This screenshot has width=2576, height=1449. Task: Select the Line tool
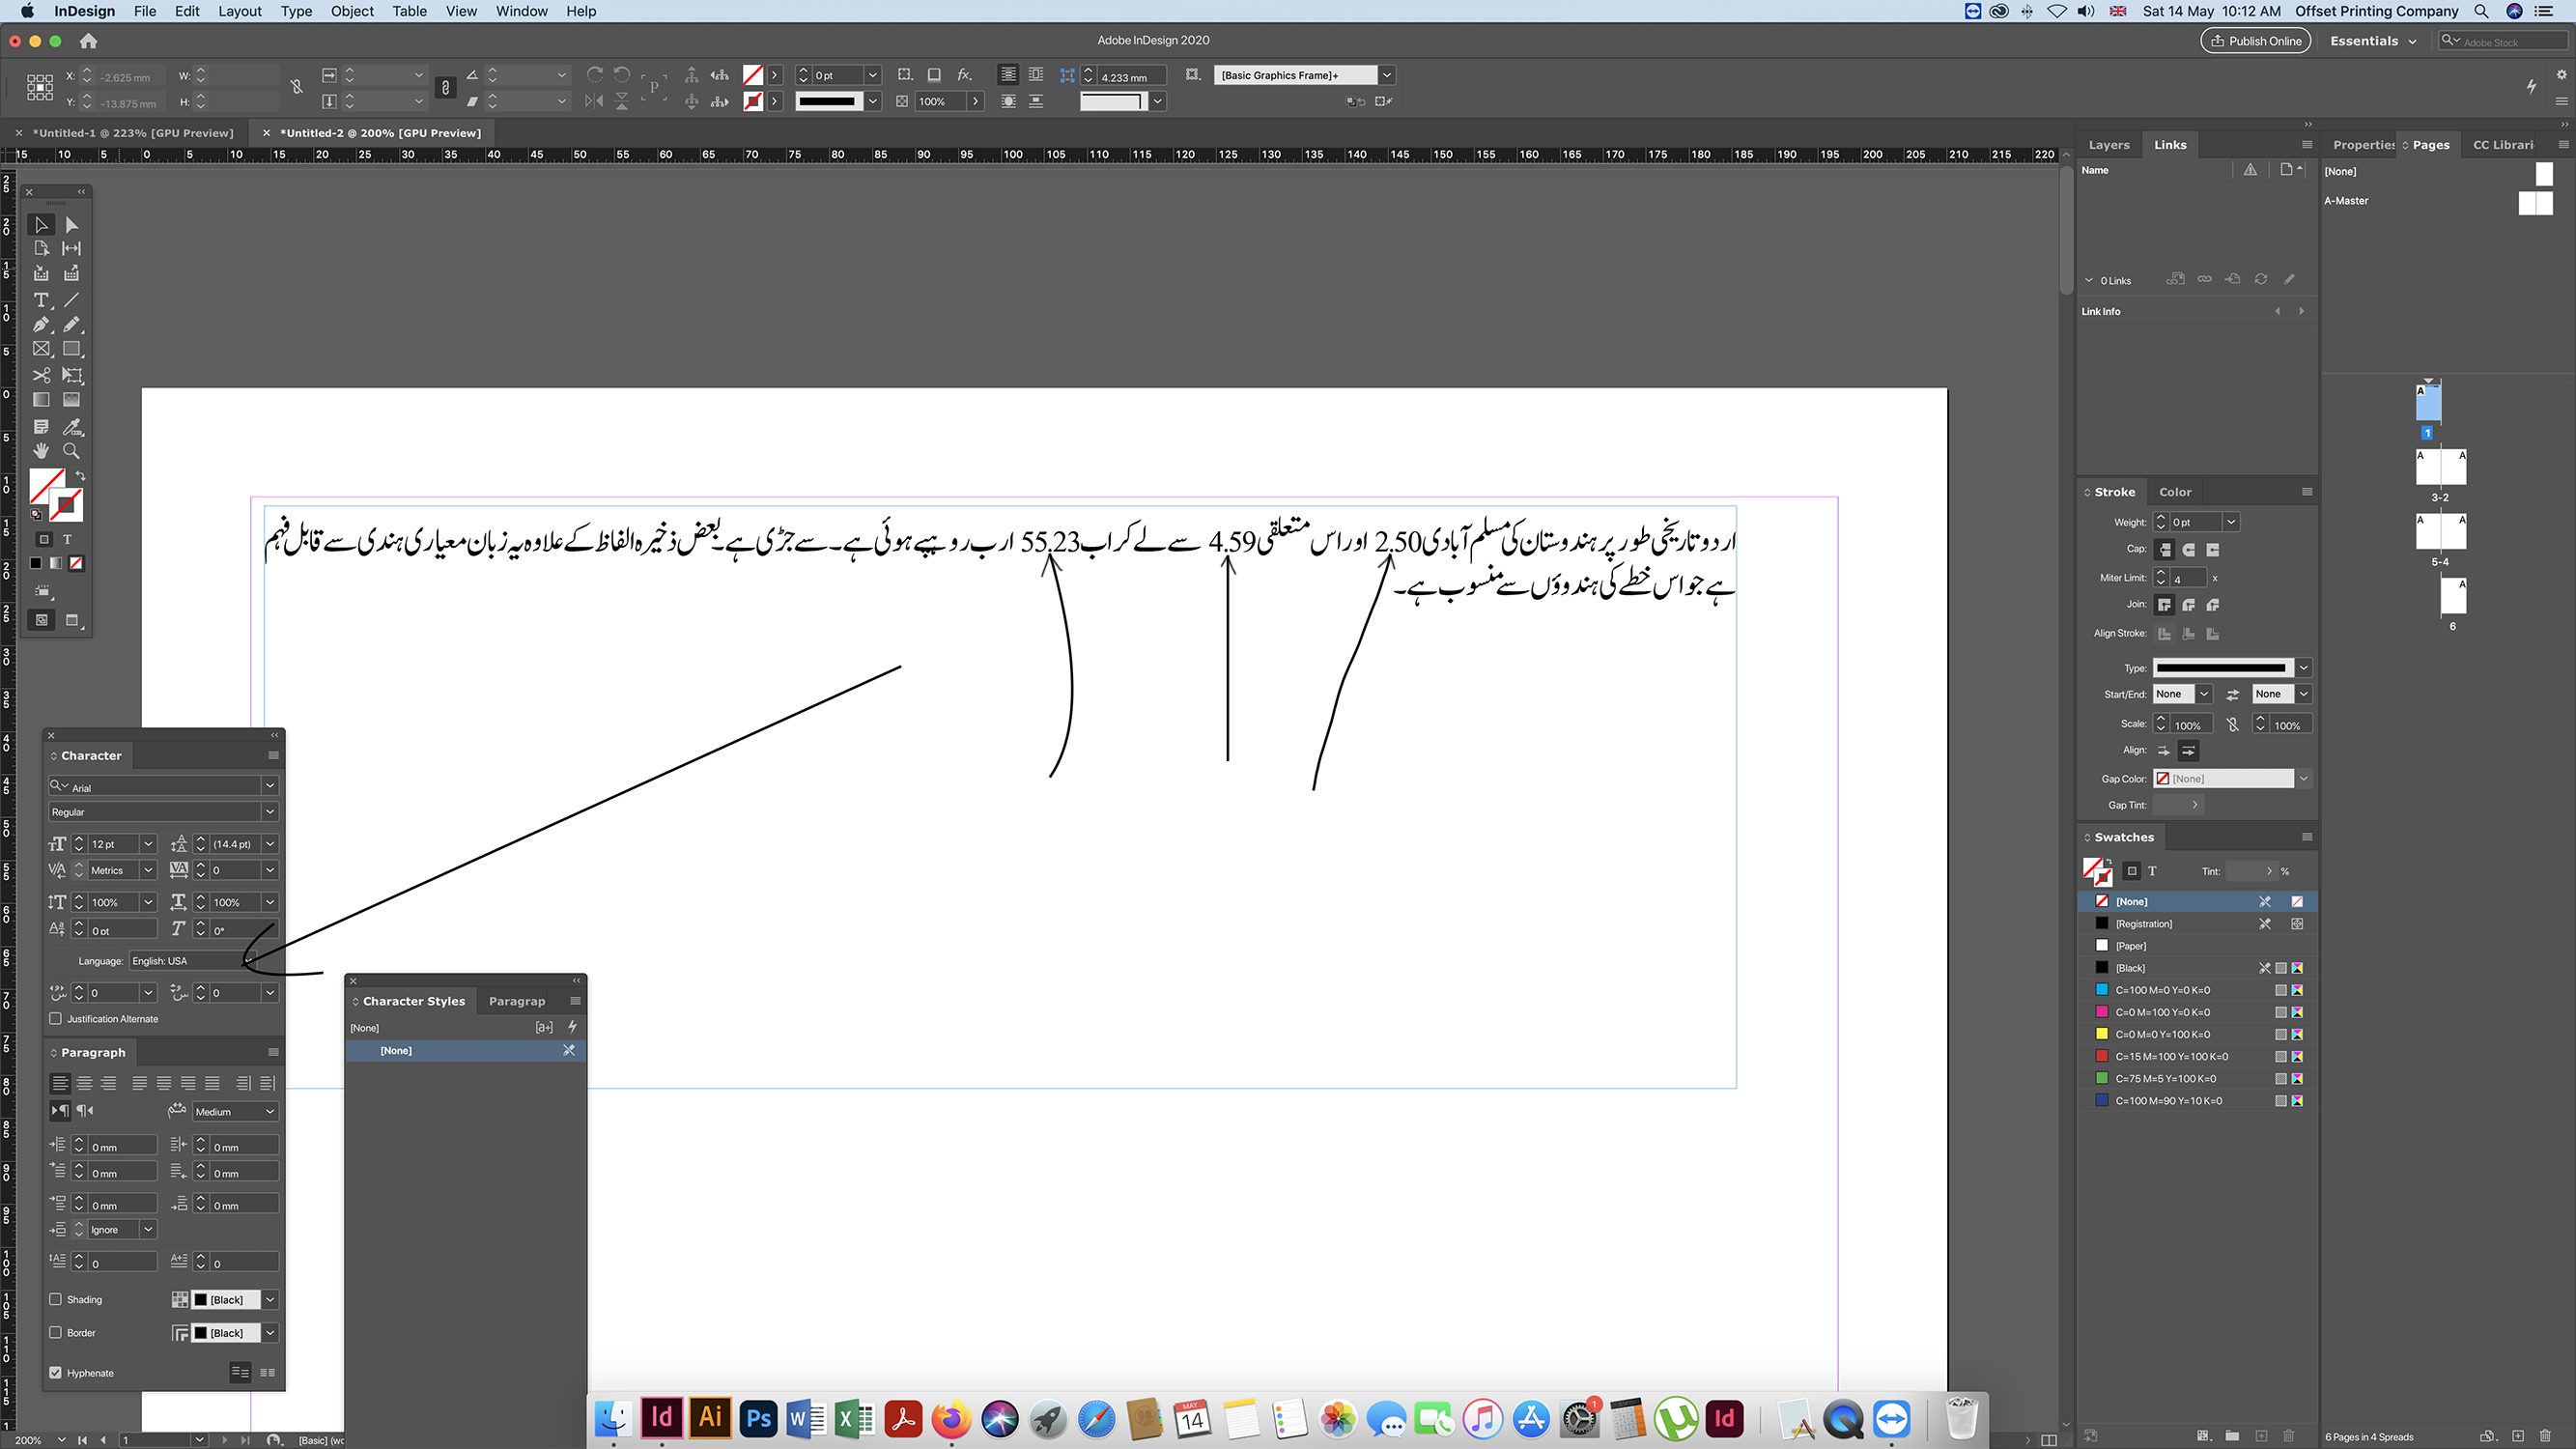[x=71, y=299]
